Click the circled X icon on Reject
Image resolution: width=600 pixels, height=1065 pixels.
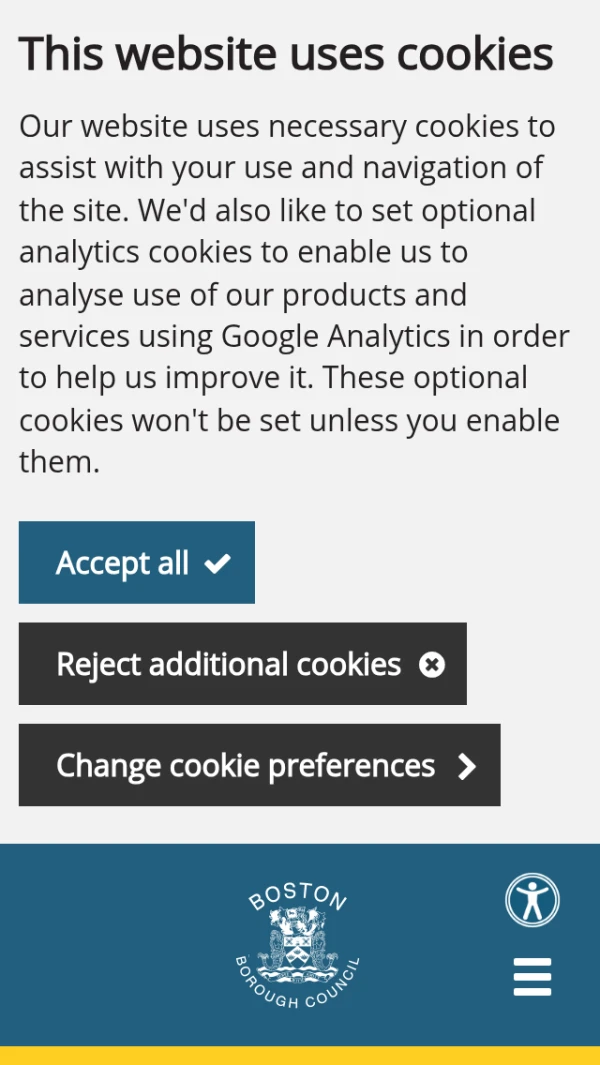point(432,665)
